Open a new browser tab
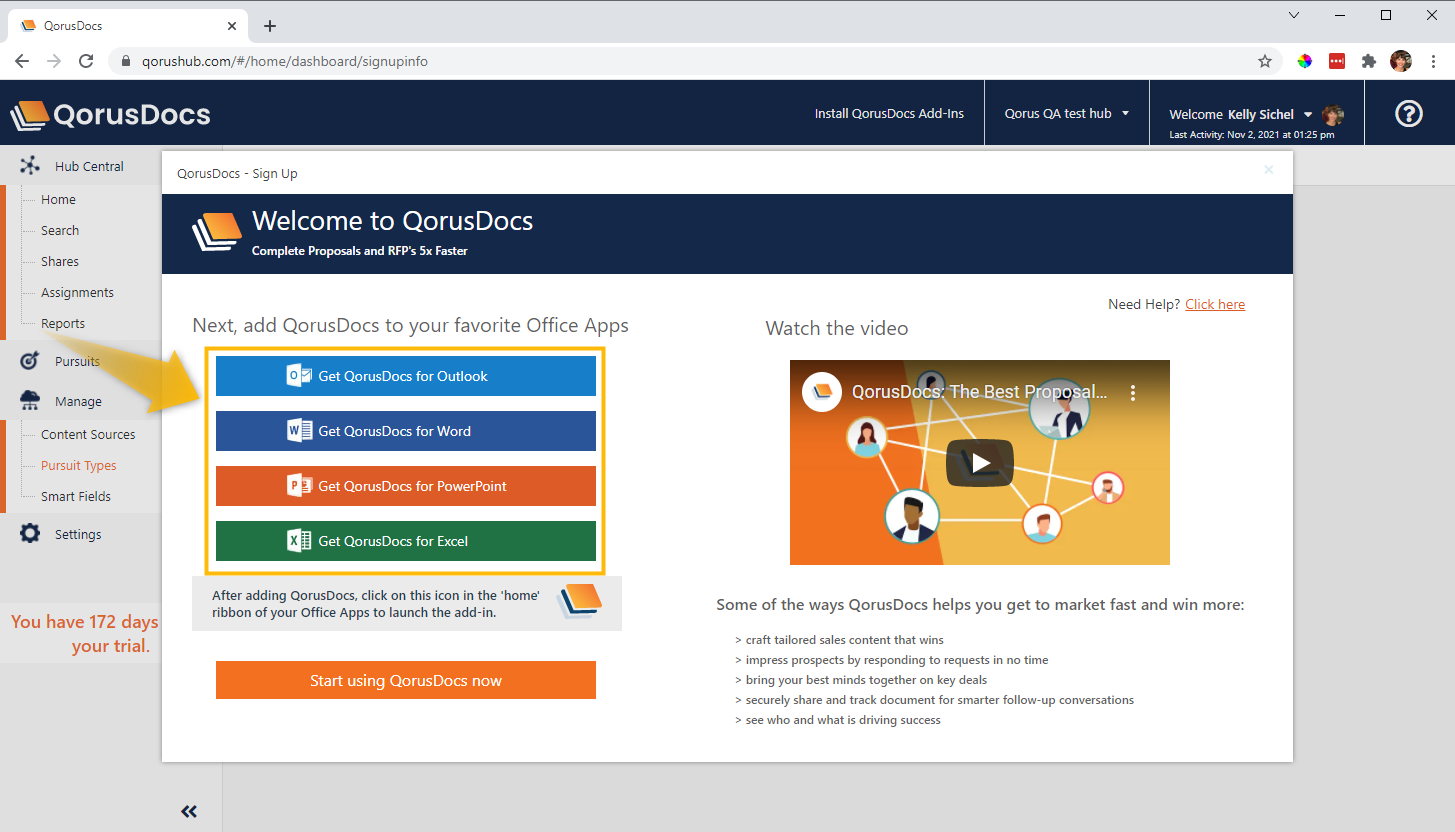 (269, 26)
